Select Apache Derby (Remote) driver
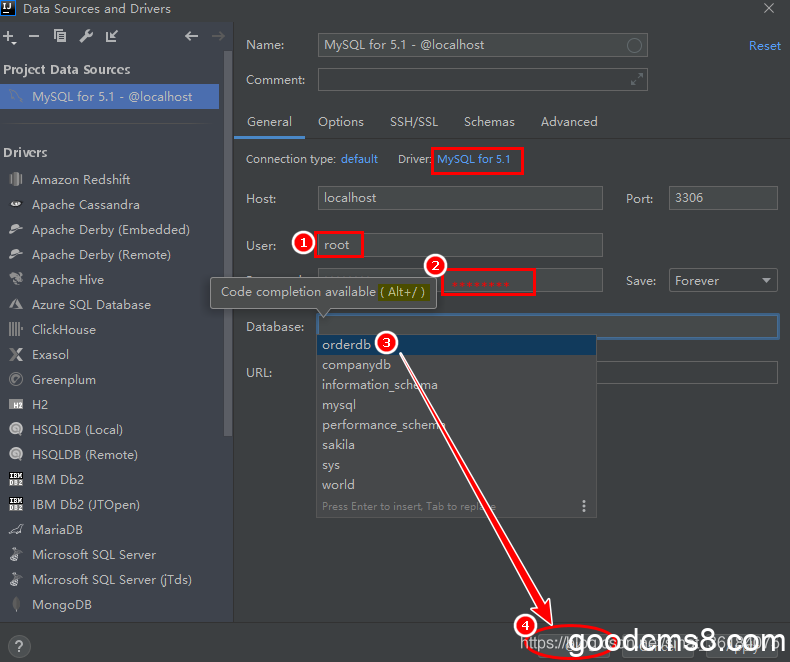The height and width of the screenshot is (662, 790). (101, 254)
